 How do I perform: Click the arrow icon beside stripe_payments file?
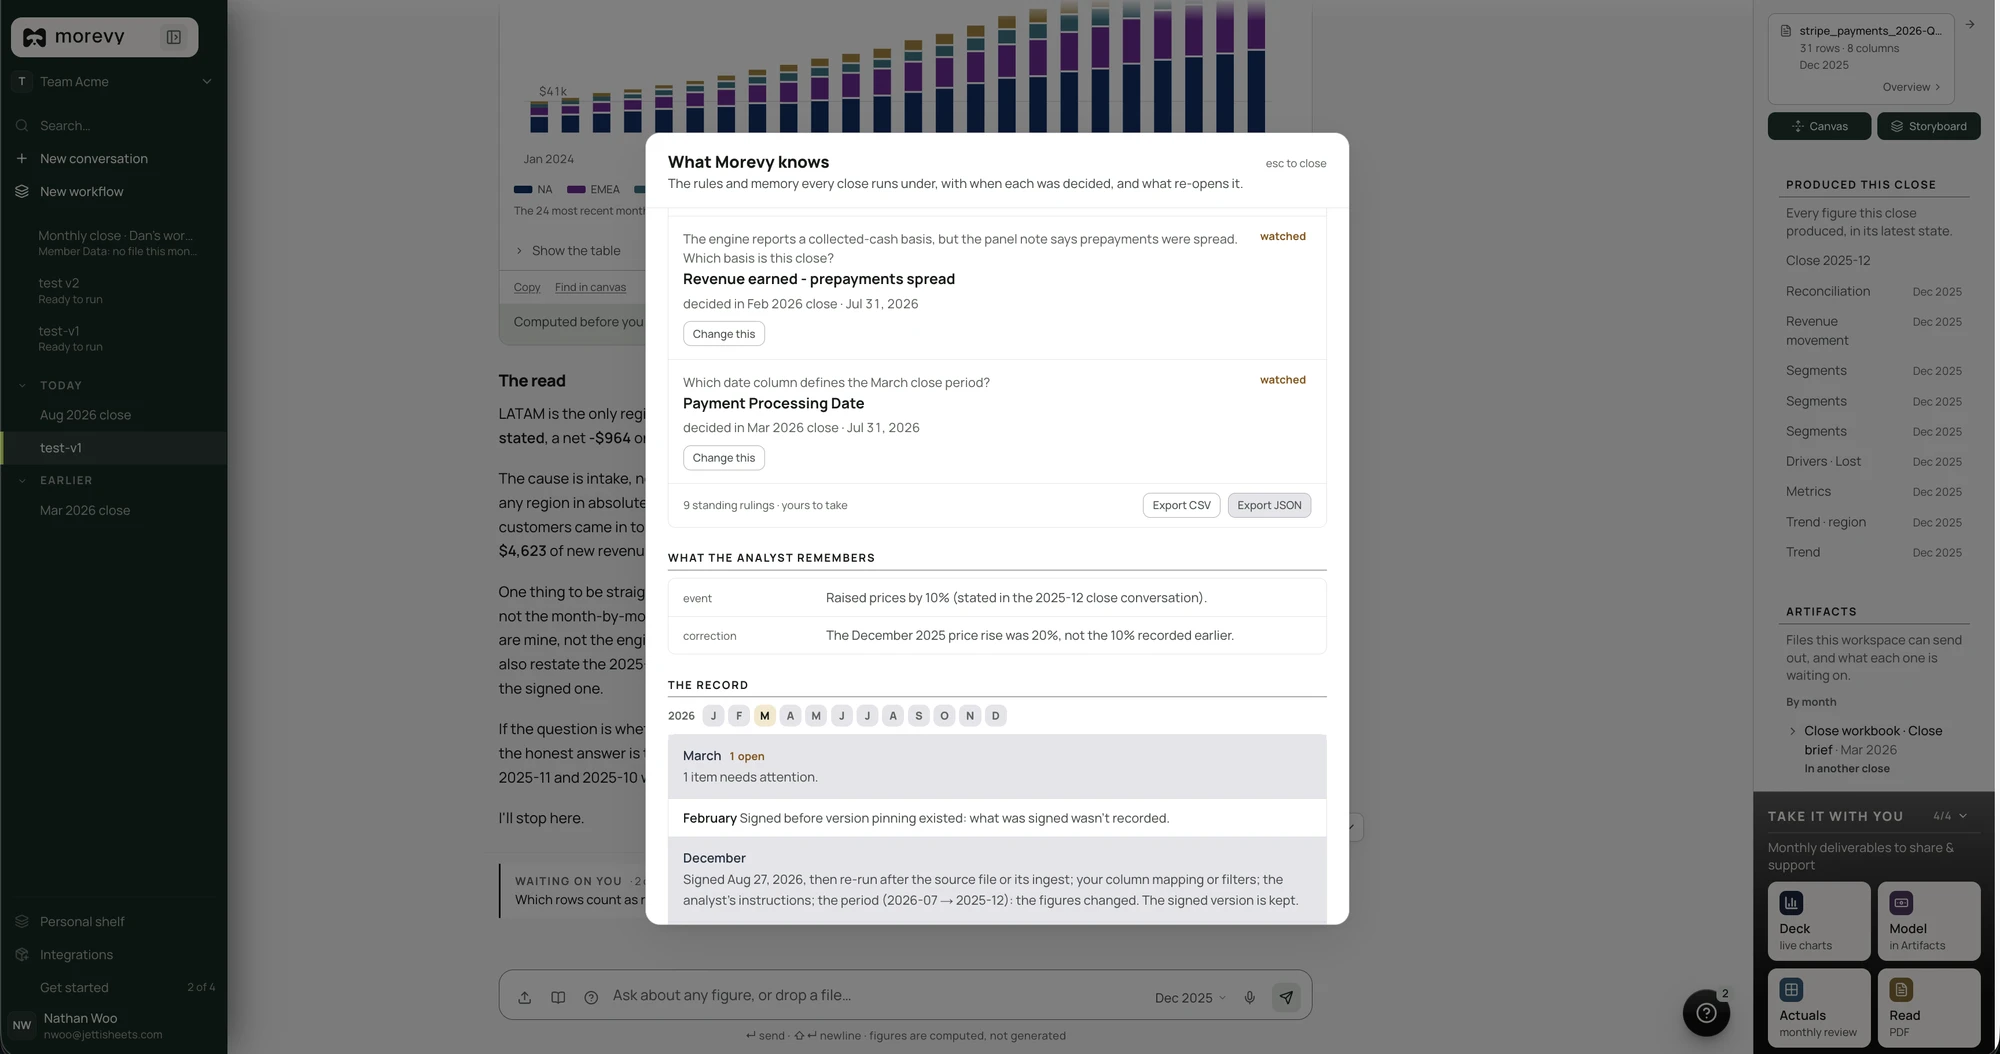point(1970,25)
